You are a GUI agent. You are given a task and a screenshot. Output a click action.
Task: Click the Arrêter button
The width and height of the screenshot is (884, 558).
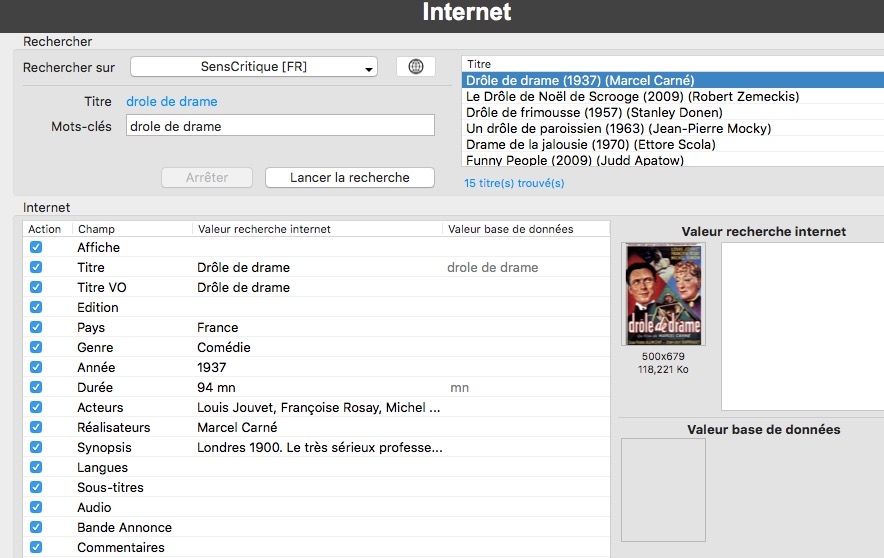click(x=207, y=177)
